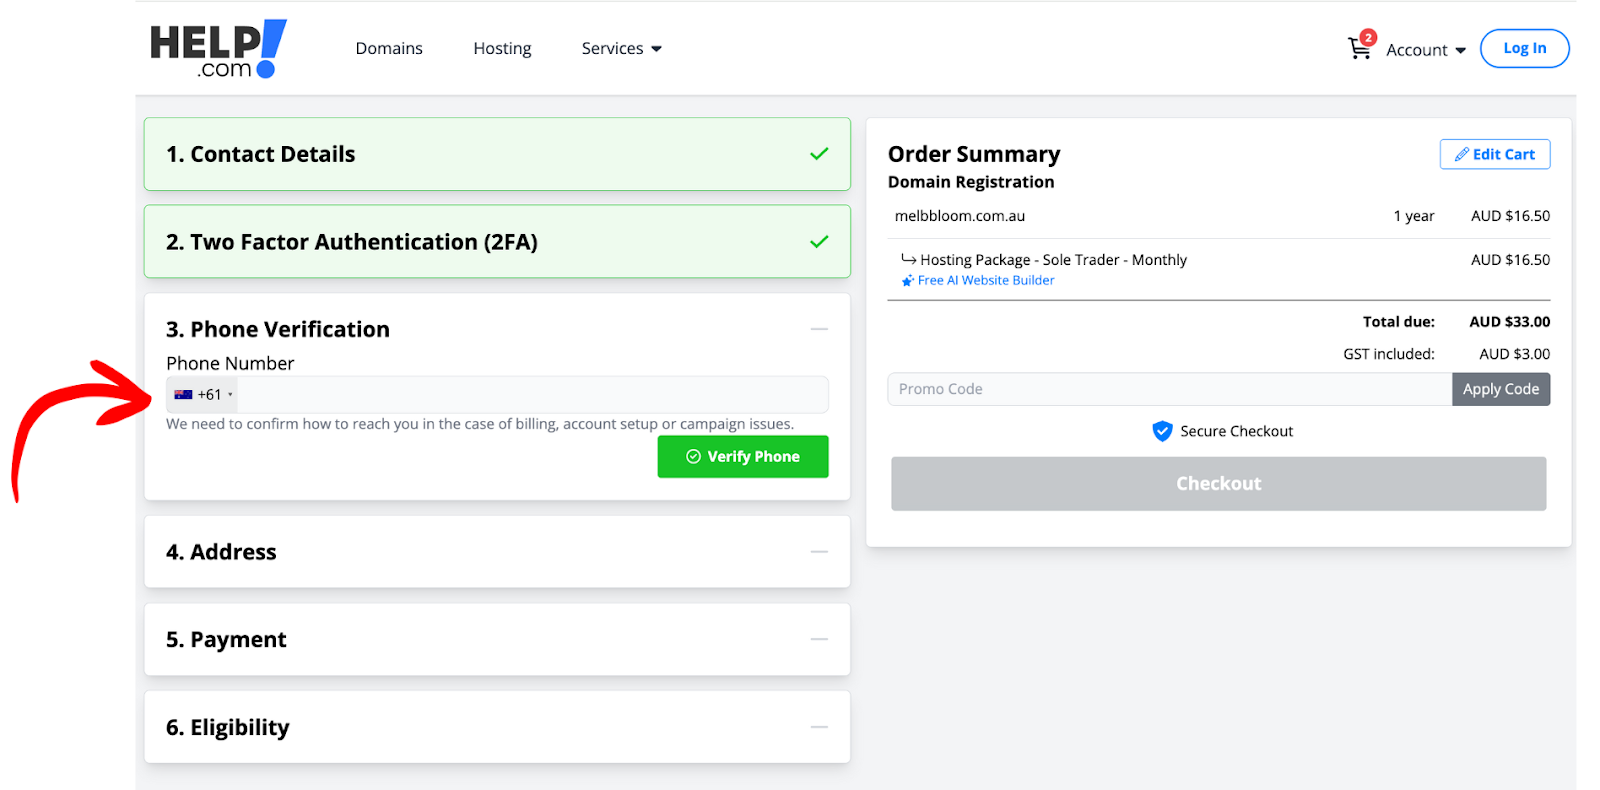
Task: Open the Account dropdown menu
Action: click(x=1425, y=50)
